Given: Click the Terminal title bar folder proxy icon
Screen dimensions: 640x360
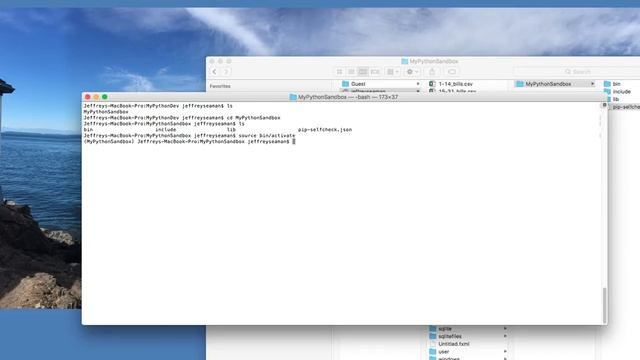Looking at the screenshot, I should (293, 97).
